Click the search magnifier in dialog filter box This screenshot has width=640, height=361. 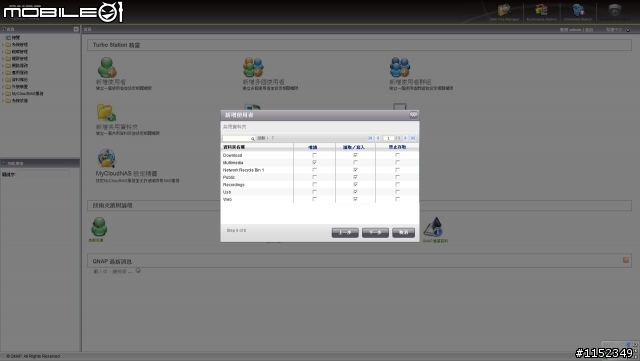click(x=253, y=138)
